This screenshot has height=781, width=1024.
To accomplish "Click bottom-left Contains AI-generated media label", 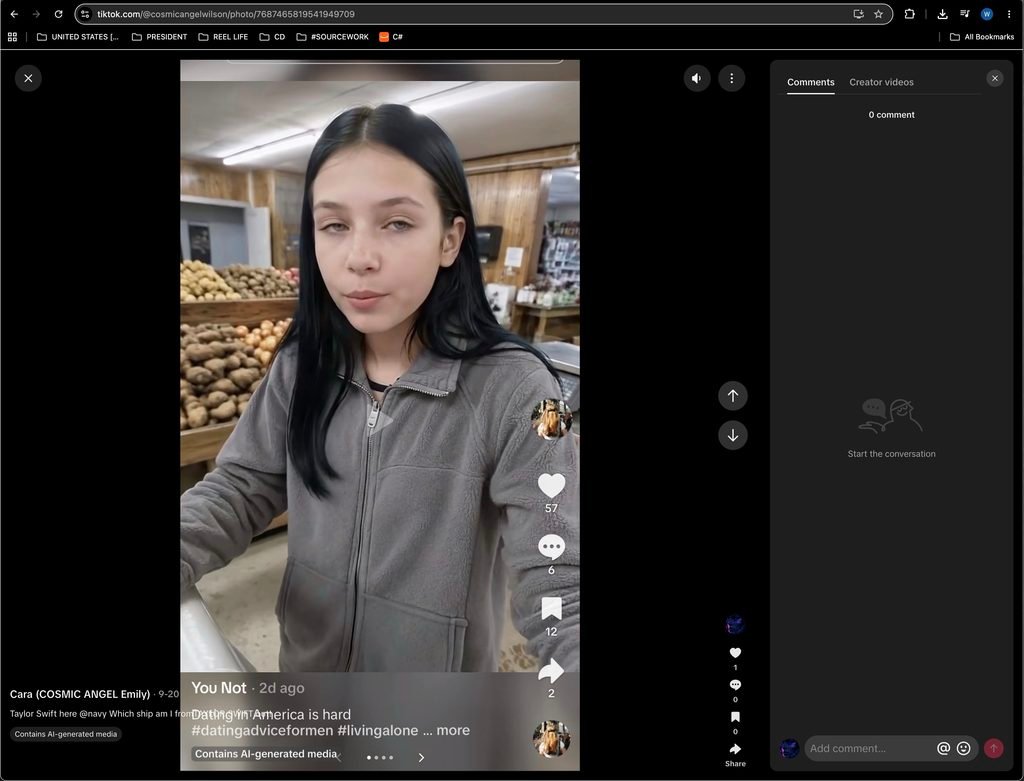I will (66, 734).
